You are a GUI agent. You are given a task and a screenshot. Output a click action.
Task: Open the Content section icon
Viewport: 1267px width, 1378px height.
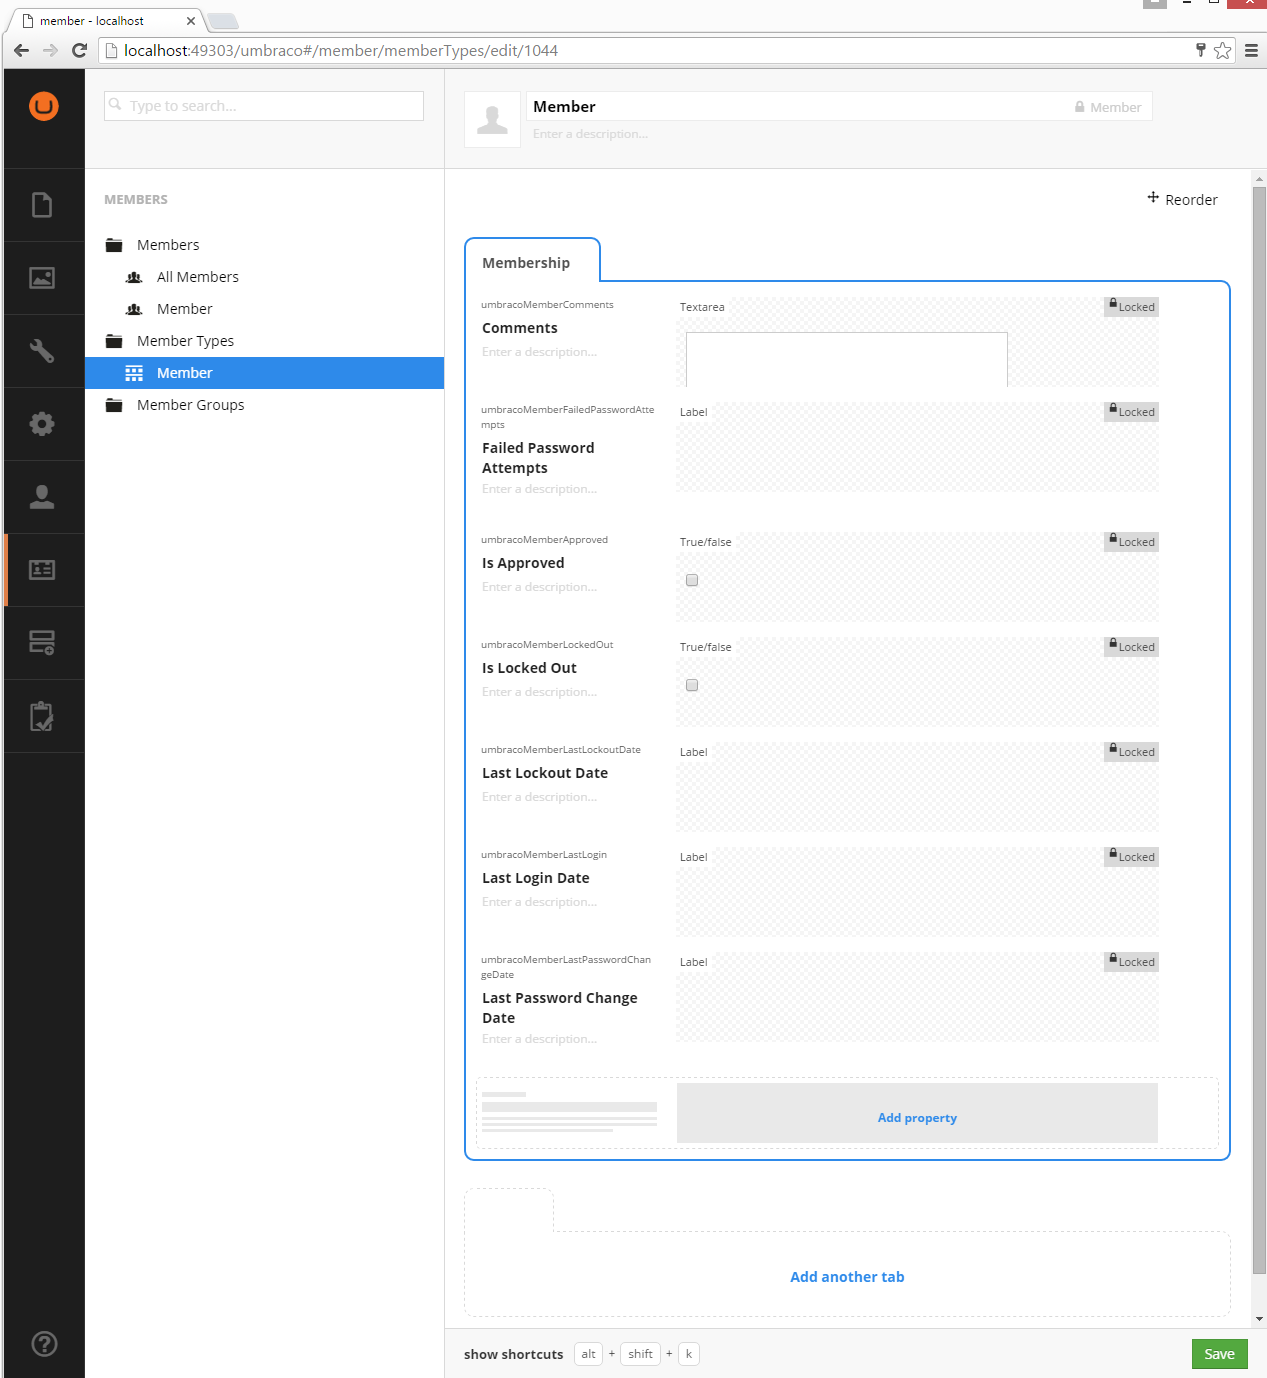42,205
